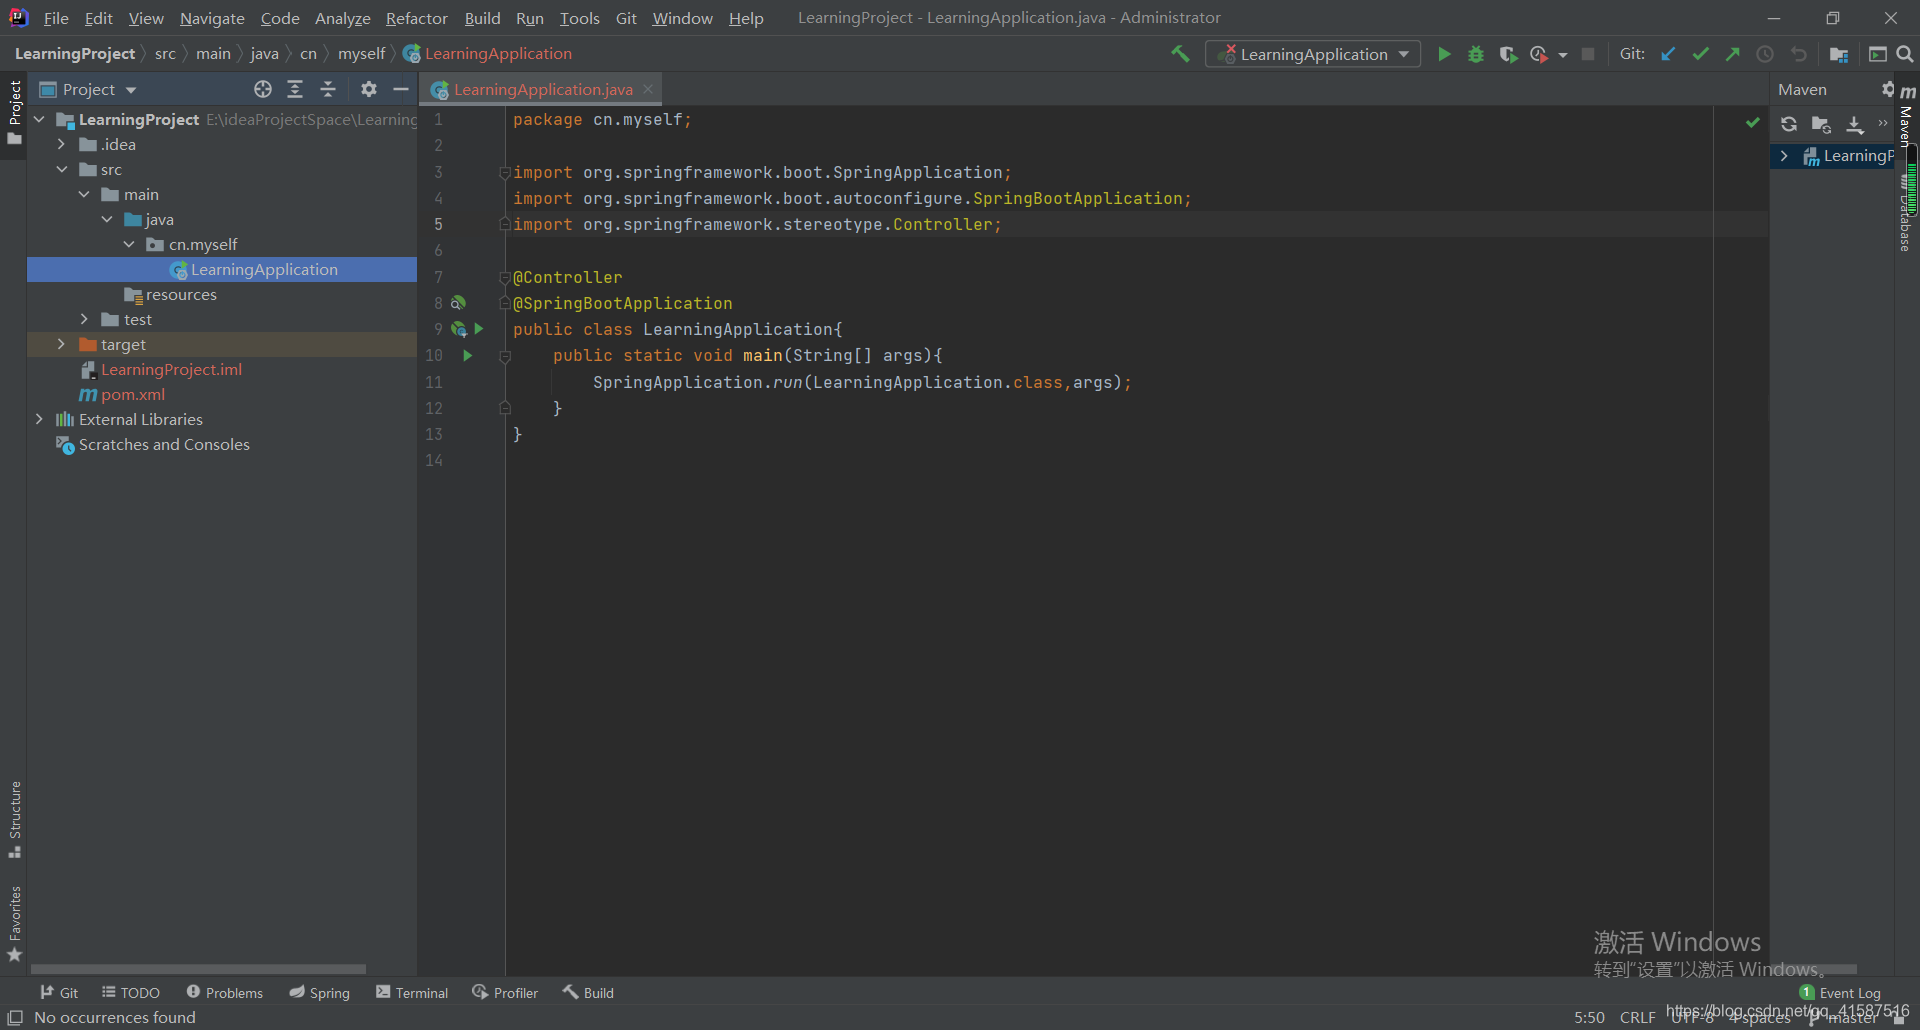The image size is (1920, 1030).
Task: Update project from Git with blue arrow icon
Action: (x=1668, y=53)
